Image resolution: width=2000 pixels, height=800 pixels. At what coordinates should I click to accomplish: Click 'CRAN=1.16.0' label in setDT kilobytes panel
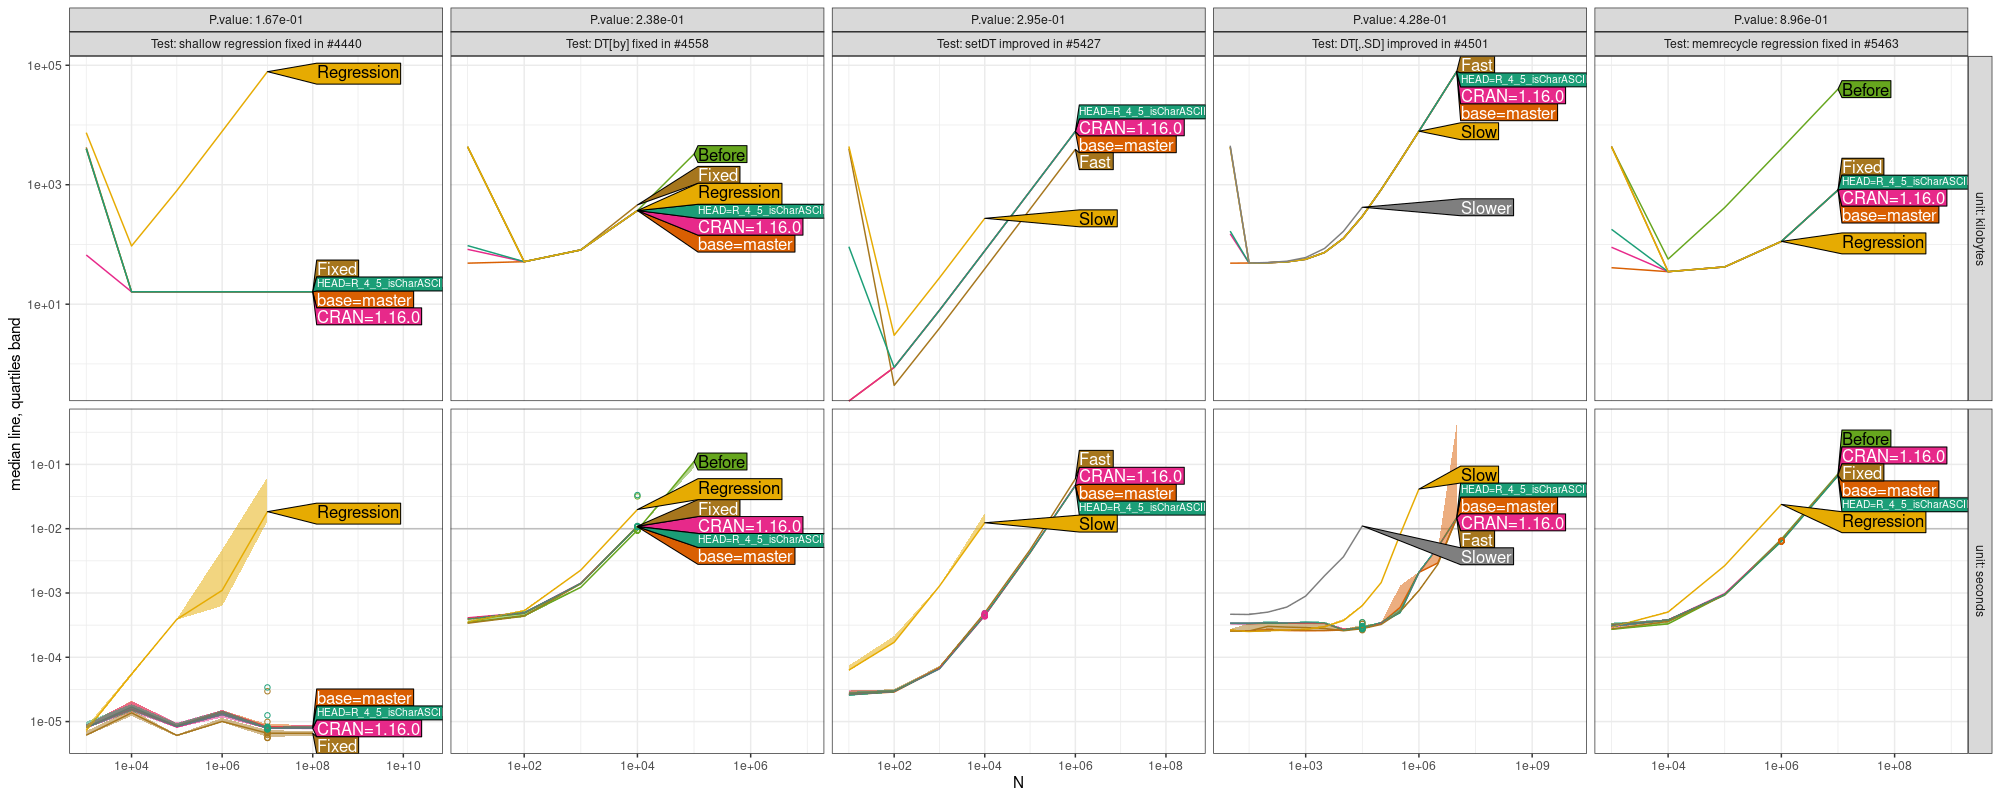(1131, 128)
